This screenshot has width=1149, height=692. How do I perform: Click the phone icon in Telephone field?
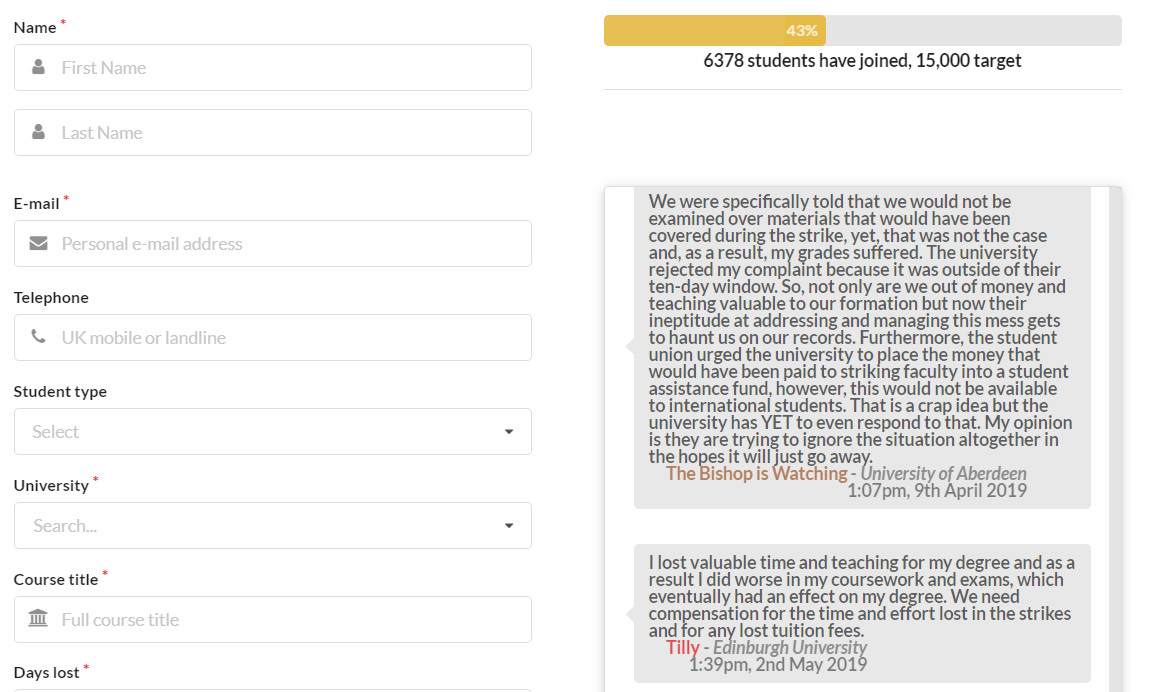[38, 336]
